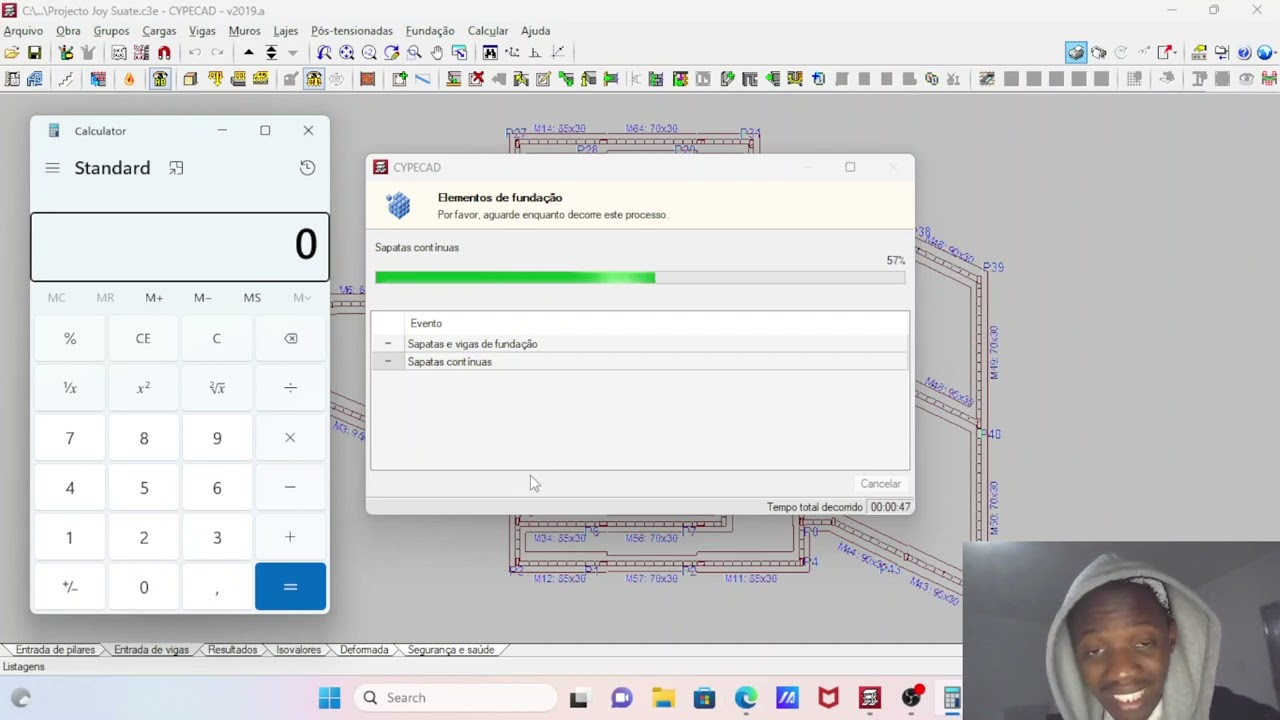Toggle the red magnet snap icon

click(164, 53)
